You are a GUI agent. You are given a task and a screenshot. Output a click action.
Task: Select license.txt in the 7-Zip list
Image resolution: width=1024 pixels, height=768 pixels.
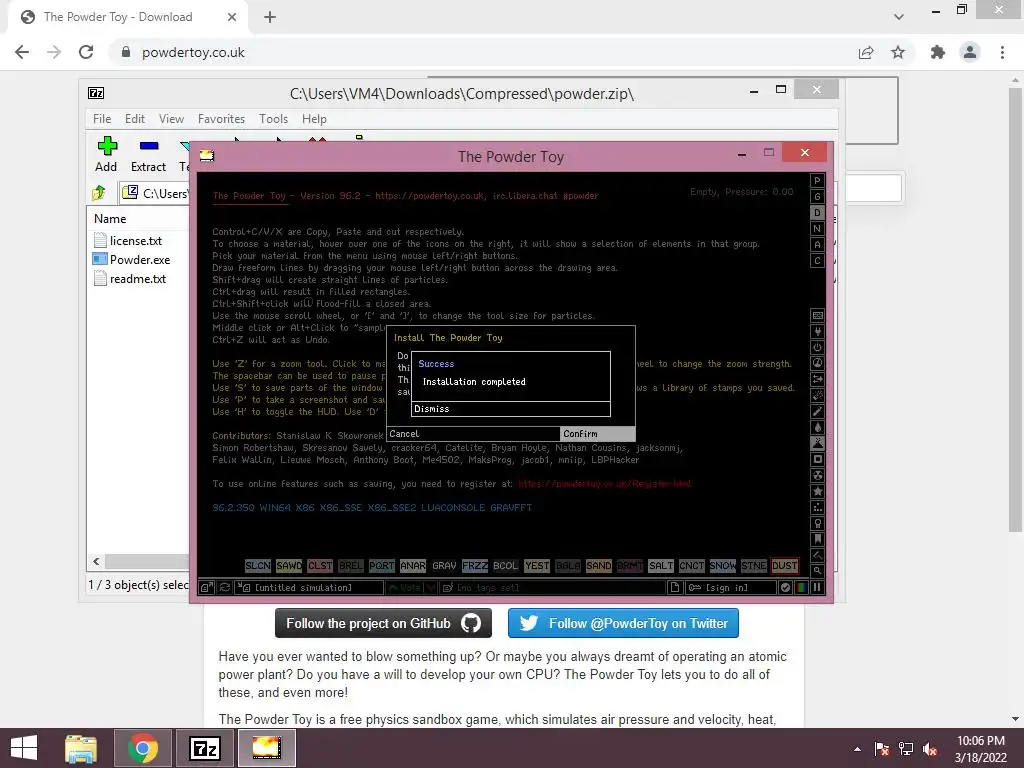[x=135, y=241]
